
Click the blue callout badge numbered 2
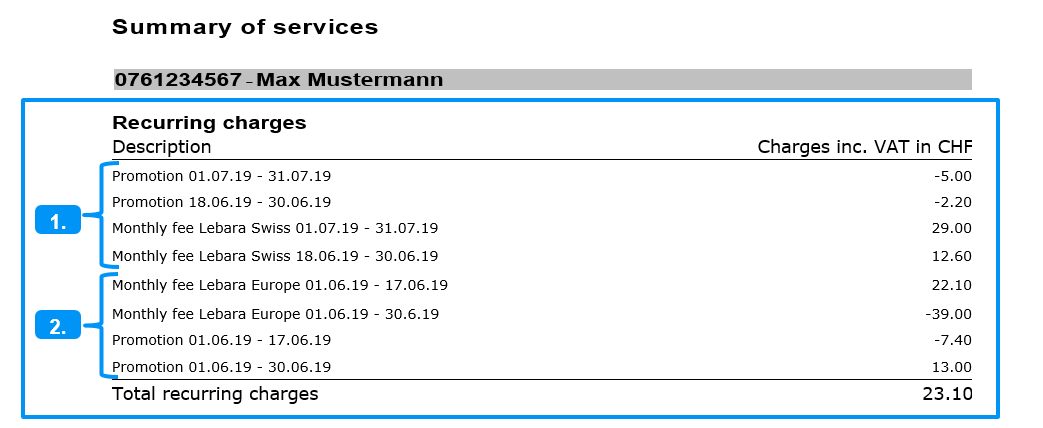coord(58,325)
